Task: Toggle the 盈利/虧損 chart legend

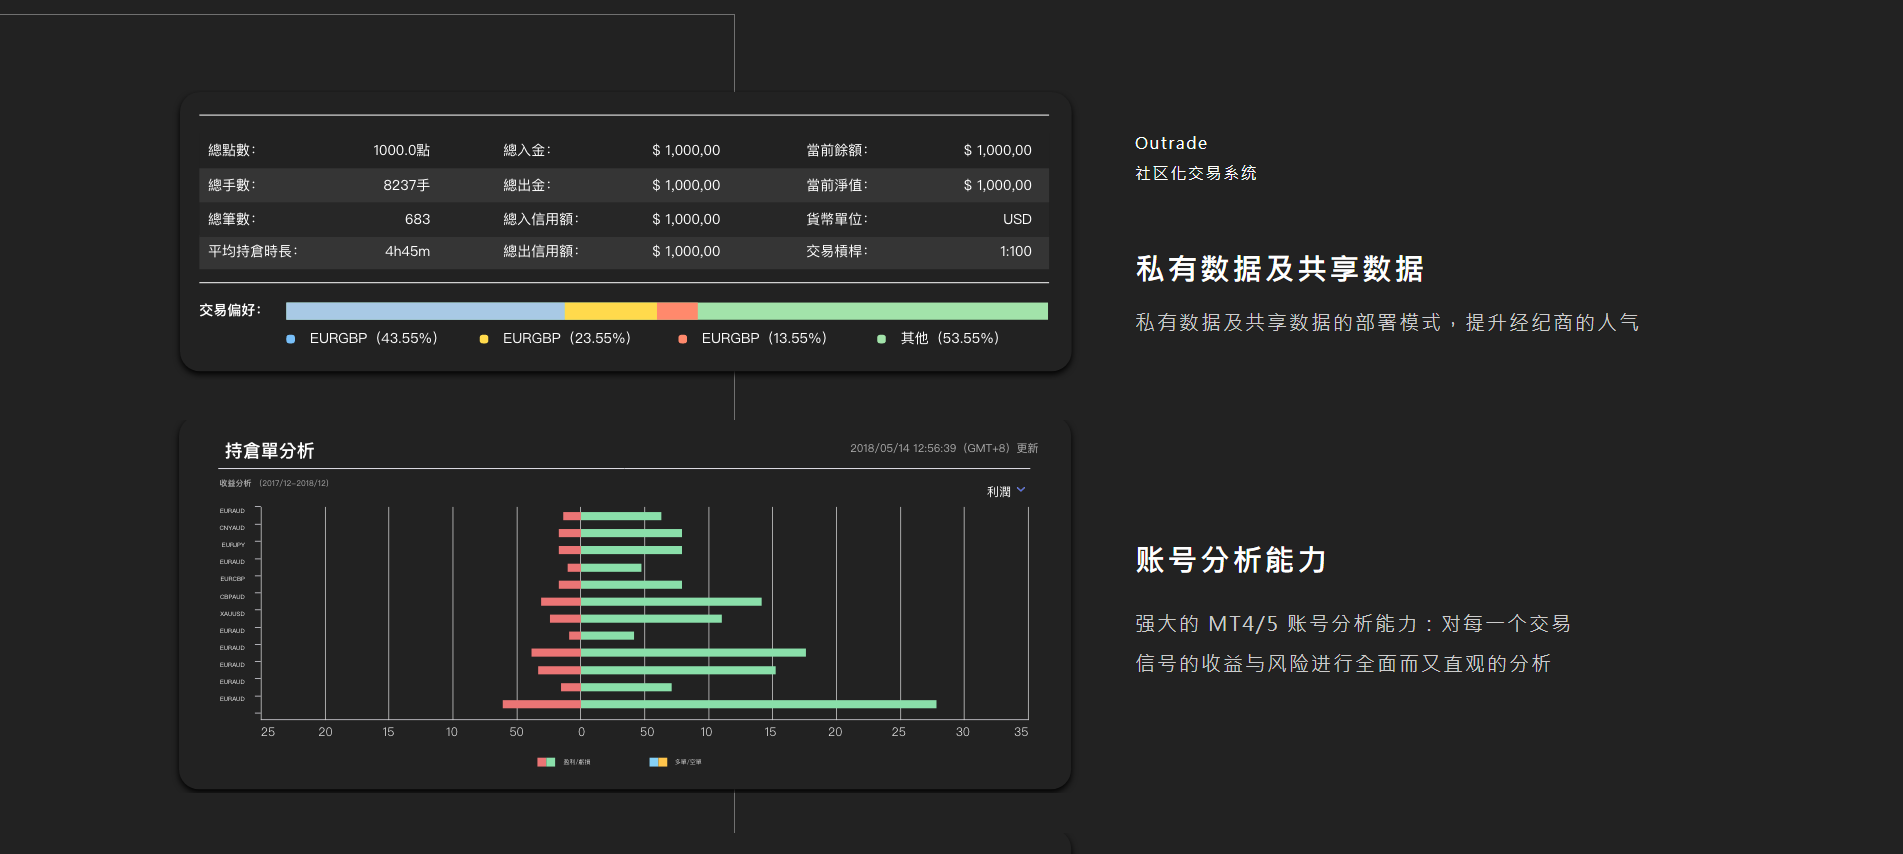Action: [564, 762]
